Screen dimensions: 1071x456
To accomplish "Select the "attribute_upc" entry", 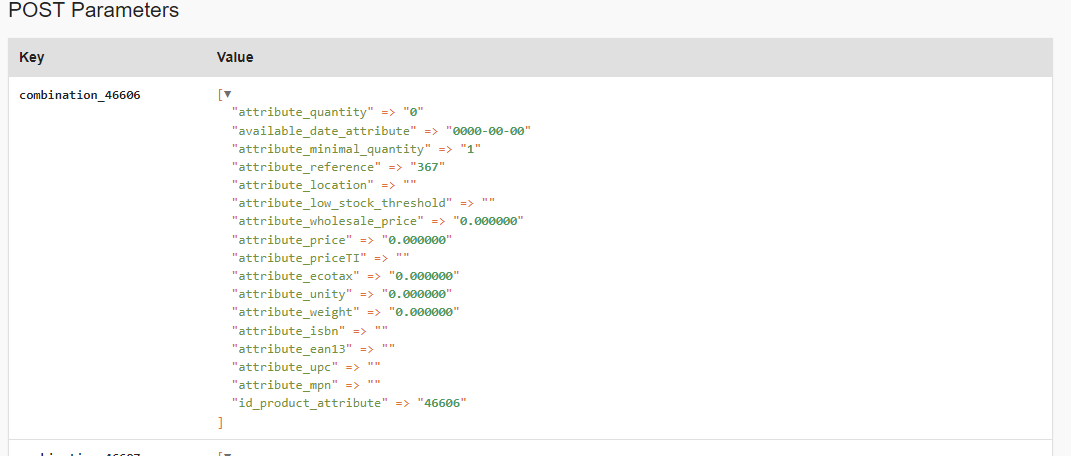I will [x=285, y=367].
